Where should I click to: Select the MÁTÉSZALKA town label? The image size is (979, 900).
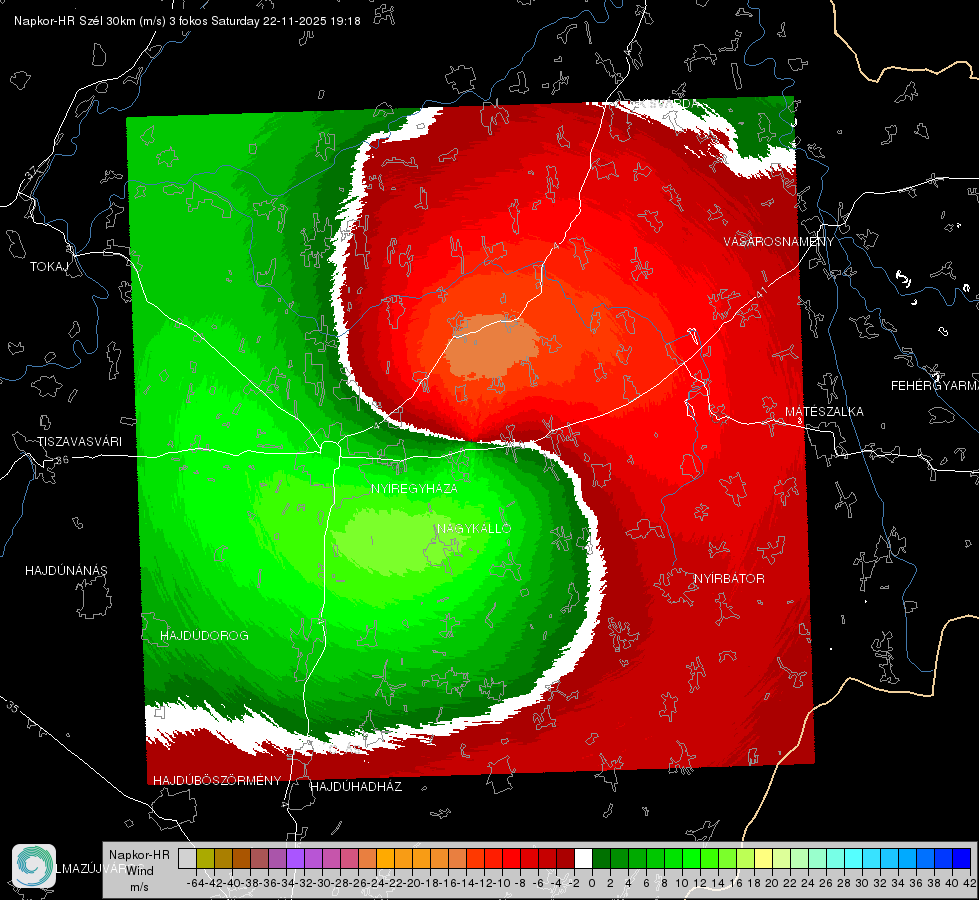point(824,412)
